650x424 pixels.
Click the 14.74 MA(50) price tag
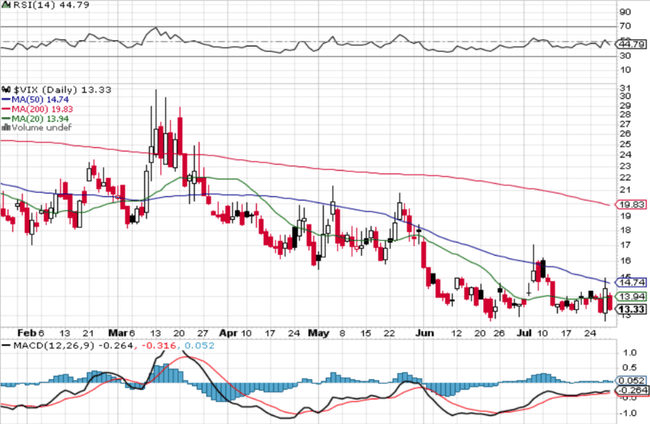tap(632, 283)
